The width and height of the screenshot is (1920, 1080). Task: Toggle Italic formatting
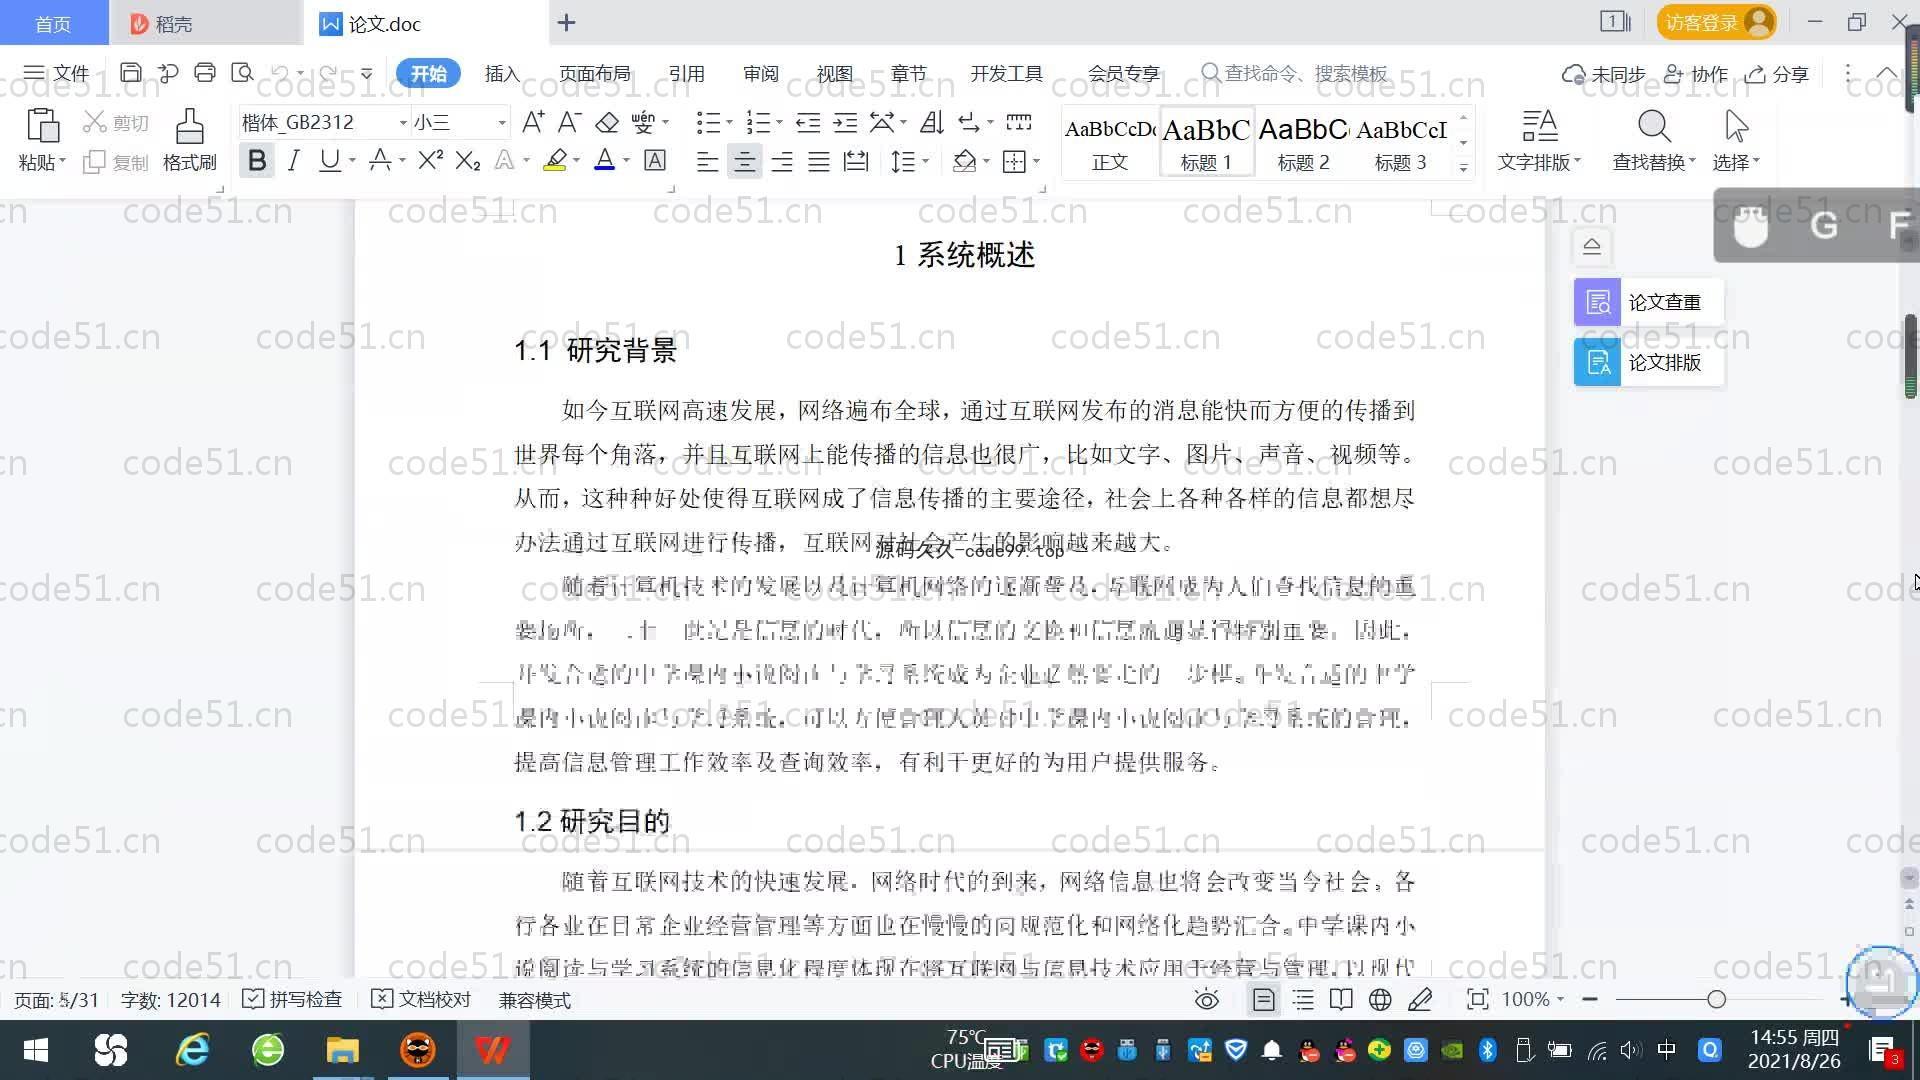click(x=293, y=161)
